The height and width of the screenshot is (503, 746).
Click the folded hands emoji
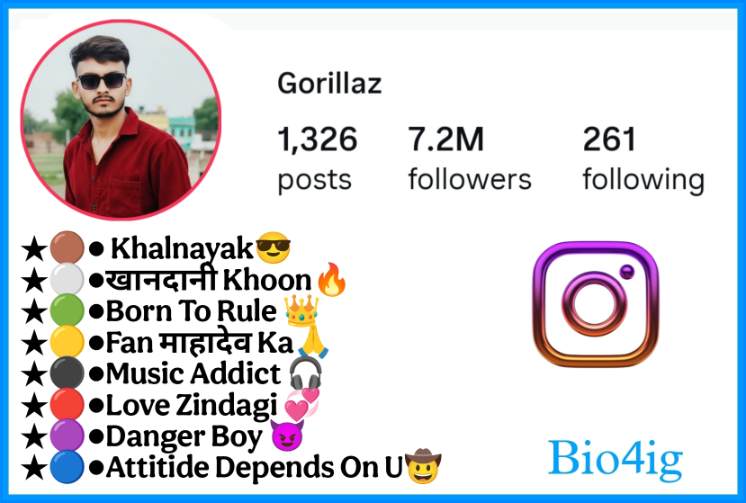pyautogui.click(x=313, y=341)
